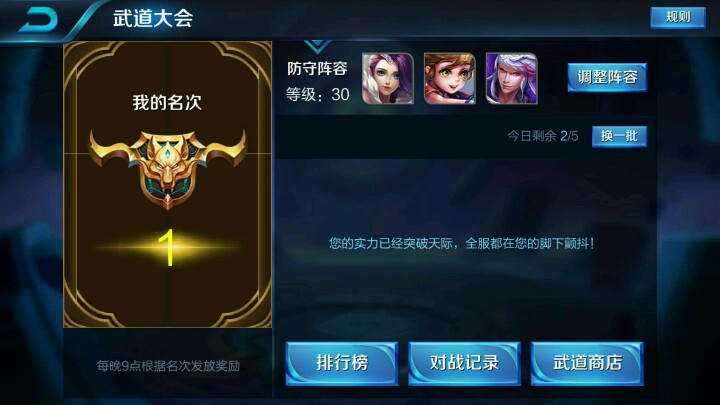
Task: Tap the 武道大会 title text
Action: 153,18
